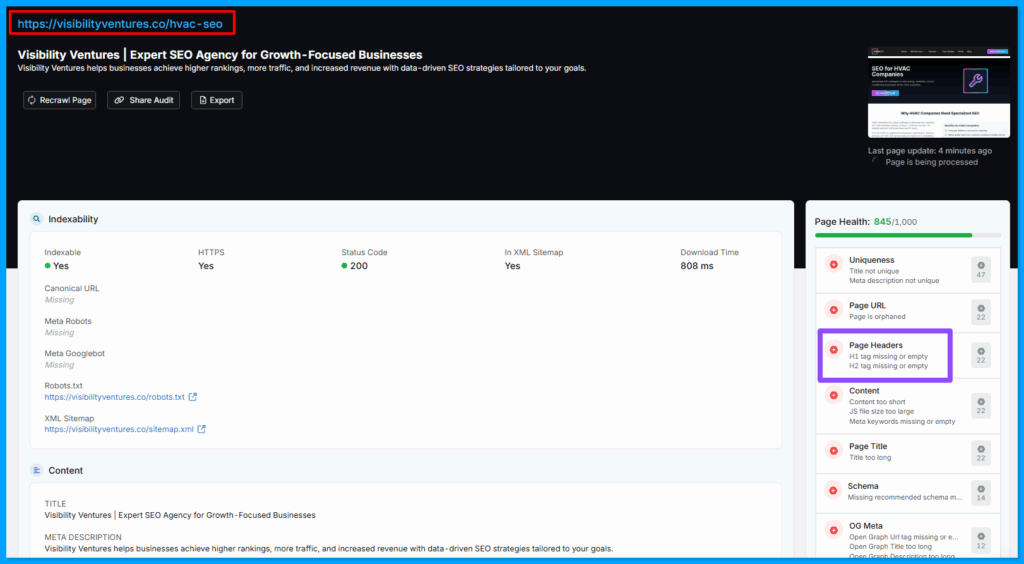Click the 14 score badge for Schema

(x=981, y=493)
